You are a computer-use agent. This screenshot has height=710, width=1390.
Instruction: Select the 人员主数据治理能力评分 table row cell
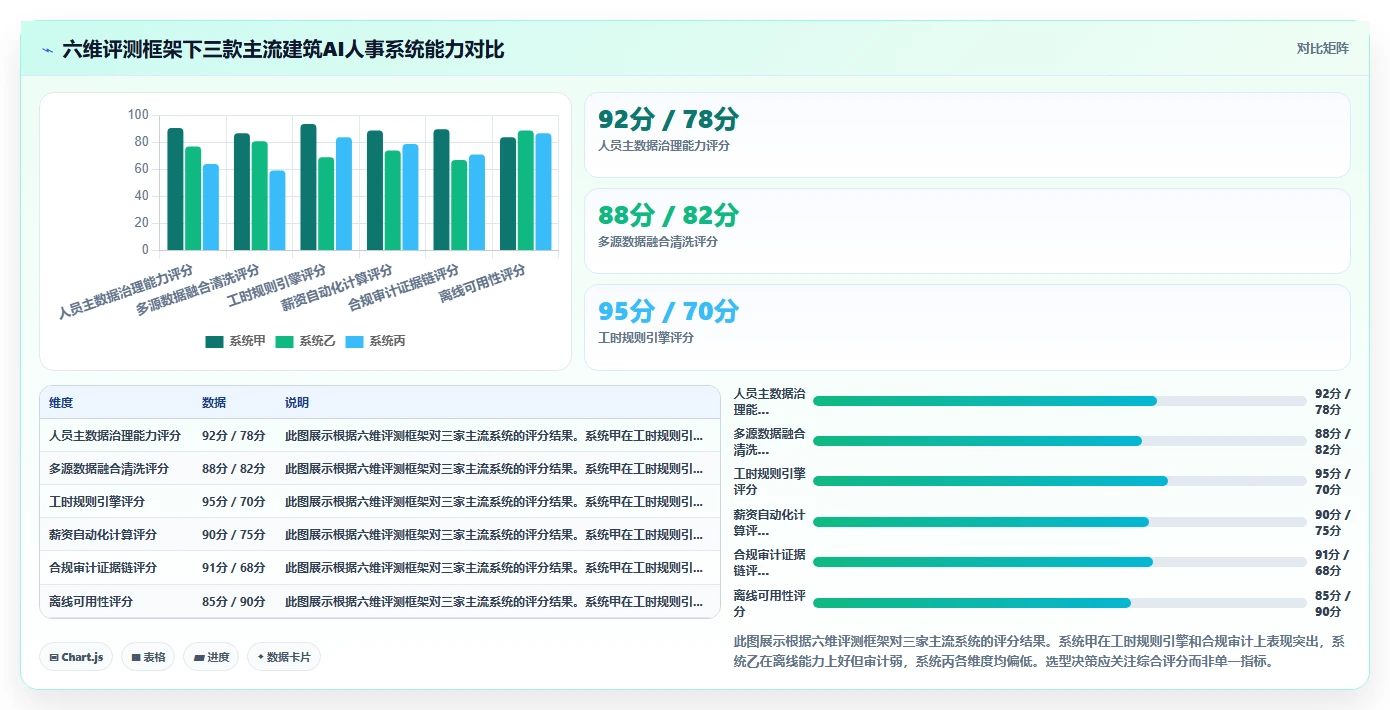click(115, 436)
